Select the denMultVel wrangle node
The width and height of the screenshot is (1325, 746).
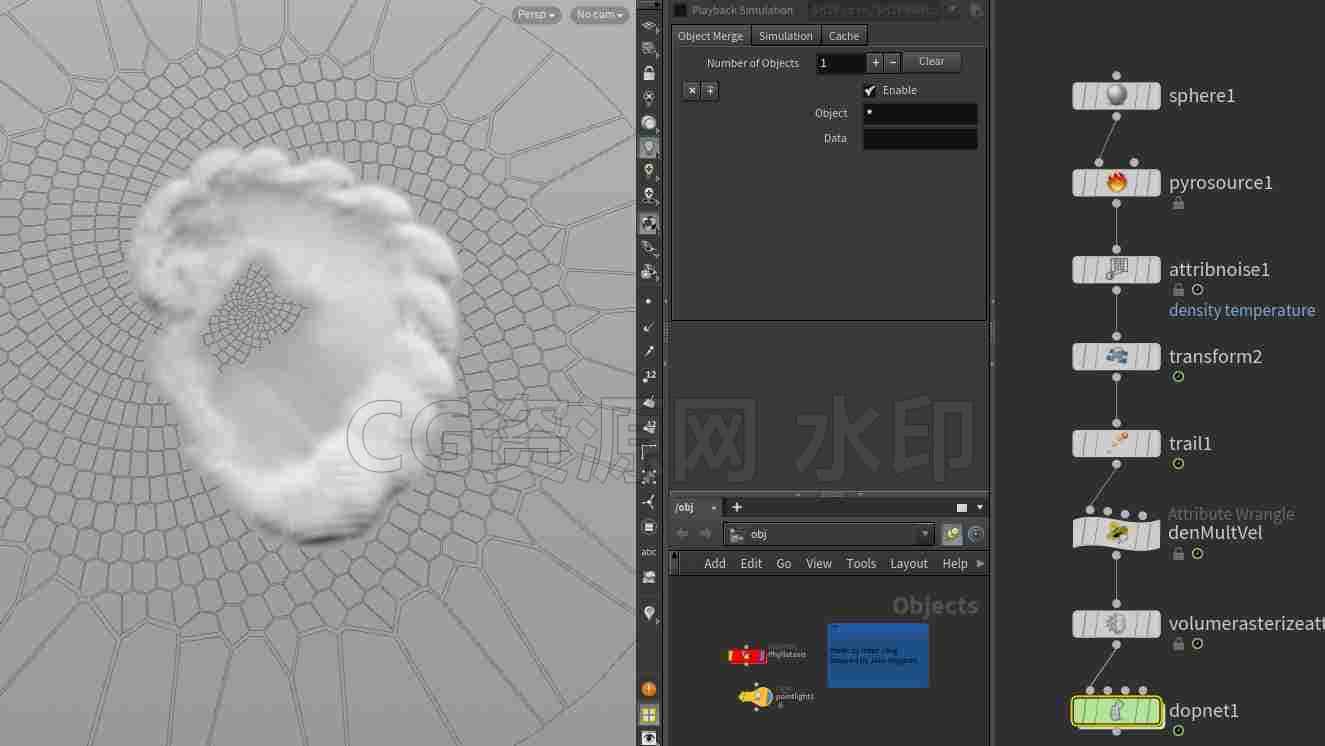(1116, 533)
